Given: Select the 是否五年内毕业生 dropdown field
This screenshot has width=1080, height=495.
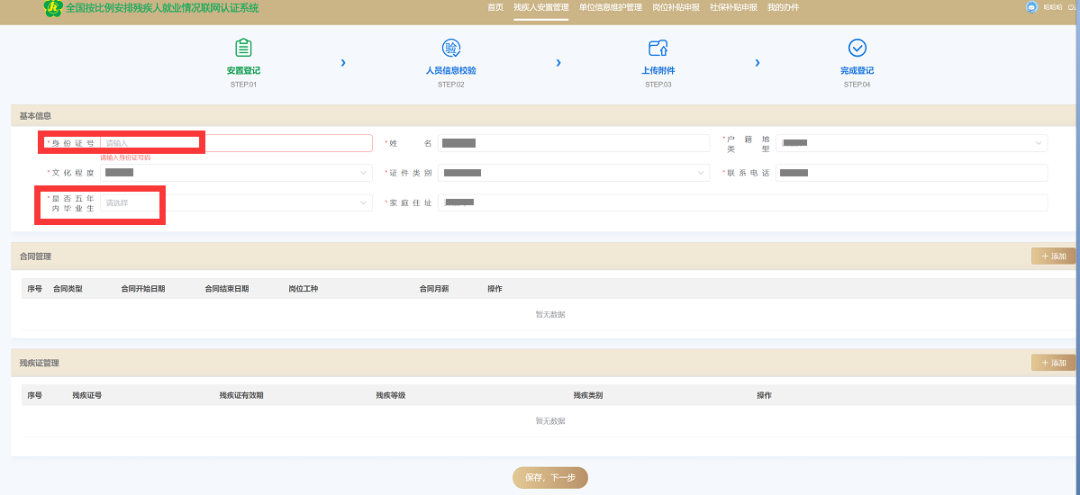Looking at the screenshot, I should tap(132, 203).
